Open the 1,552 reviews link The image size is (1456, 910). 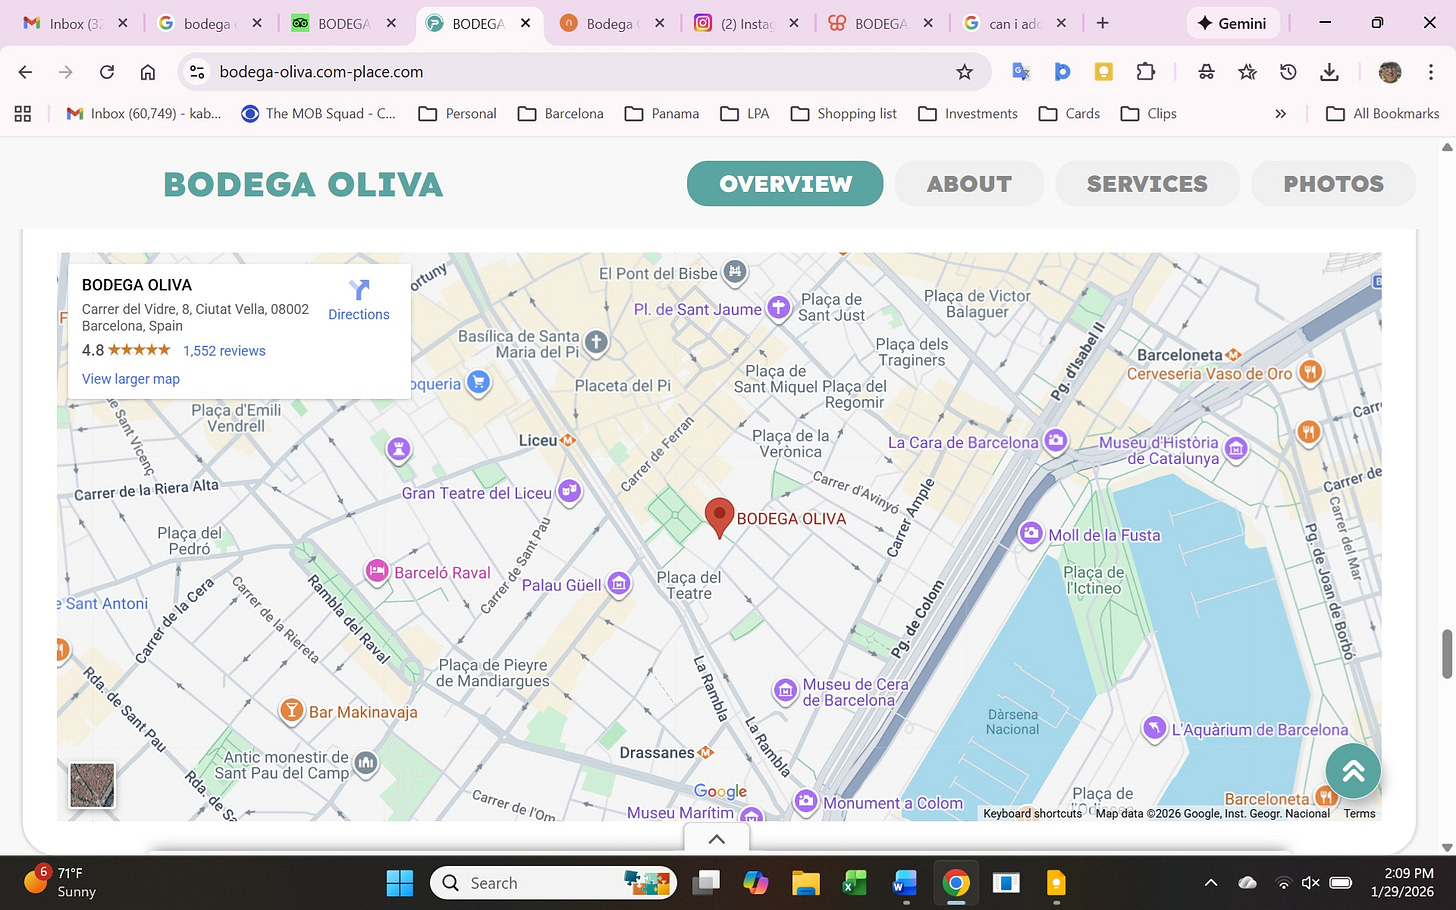[x=224, y=351]
